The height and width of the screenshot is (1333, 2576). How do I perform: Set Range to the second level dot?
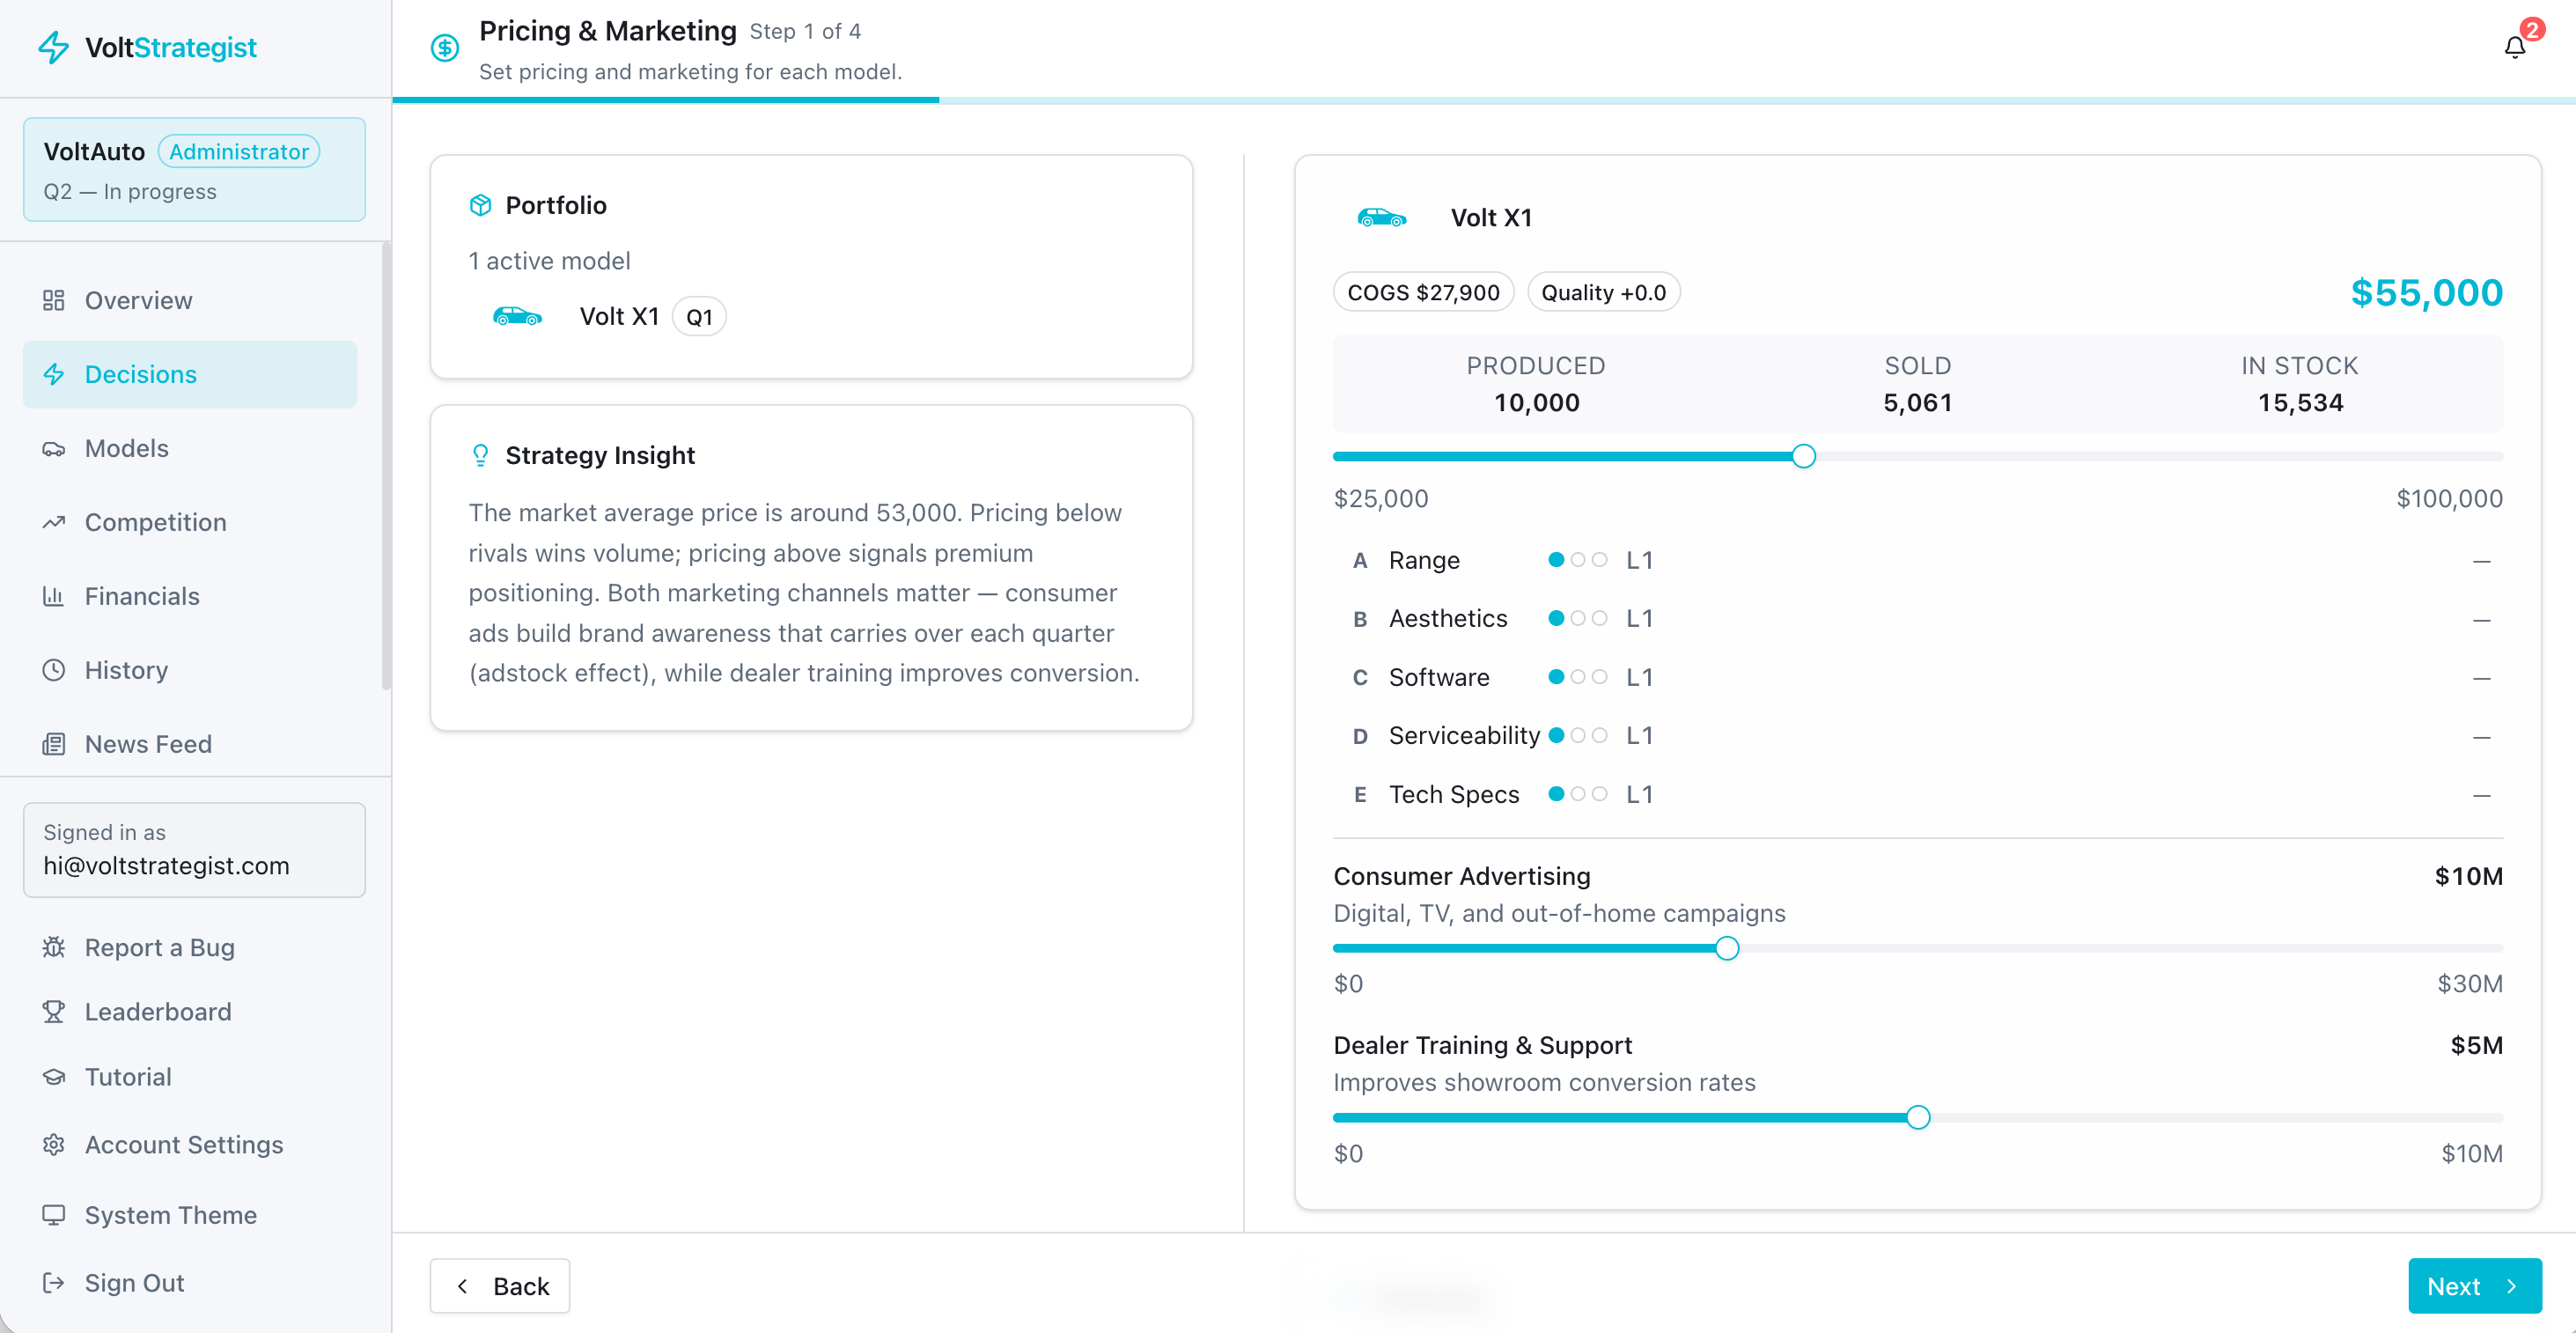click(x=1579, y=560)
